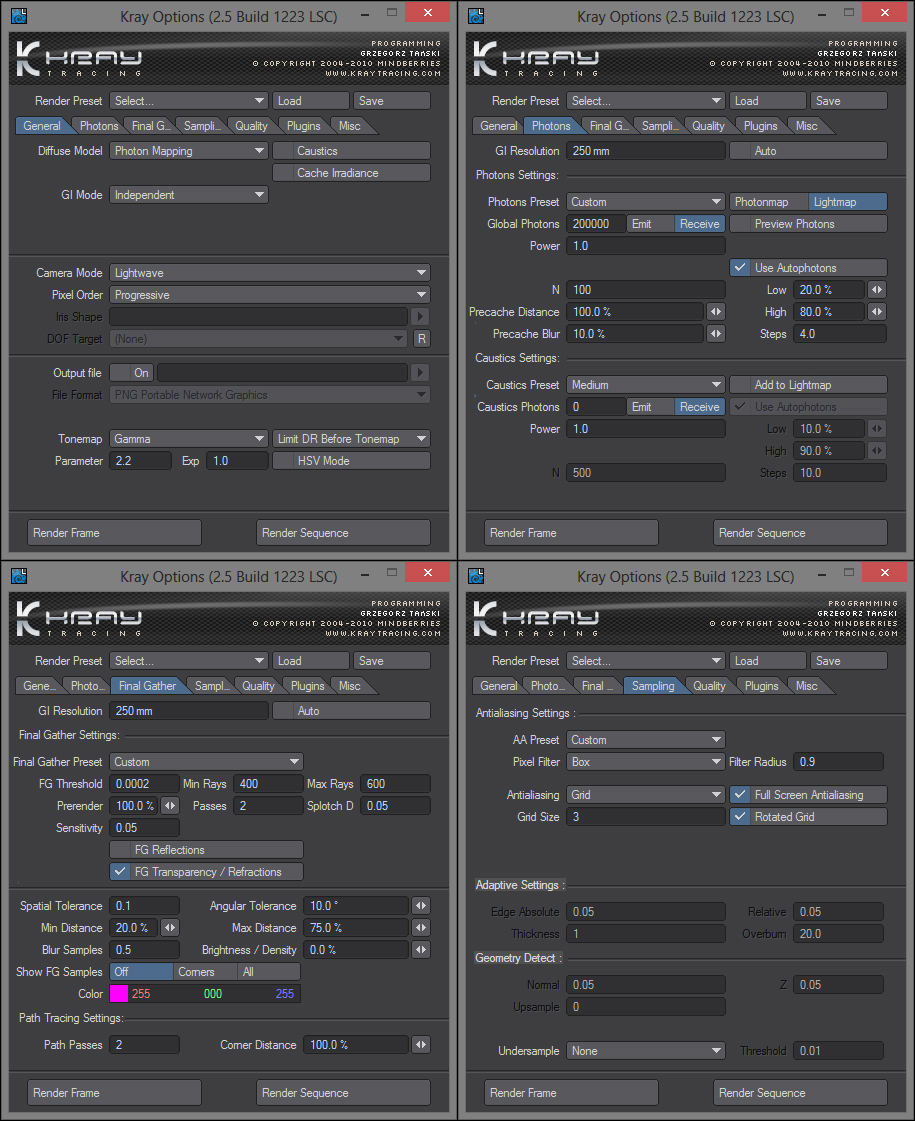Click the Precache Blur stepper arrows
915x1121 pixels.
coord(716,334)
